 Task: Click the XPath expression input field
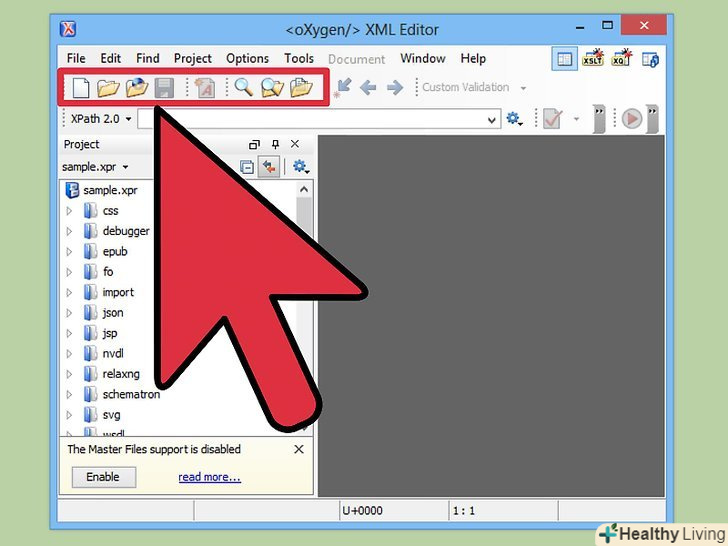click(x=319, y=119)
